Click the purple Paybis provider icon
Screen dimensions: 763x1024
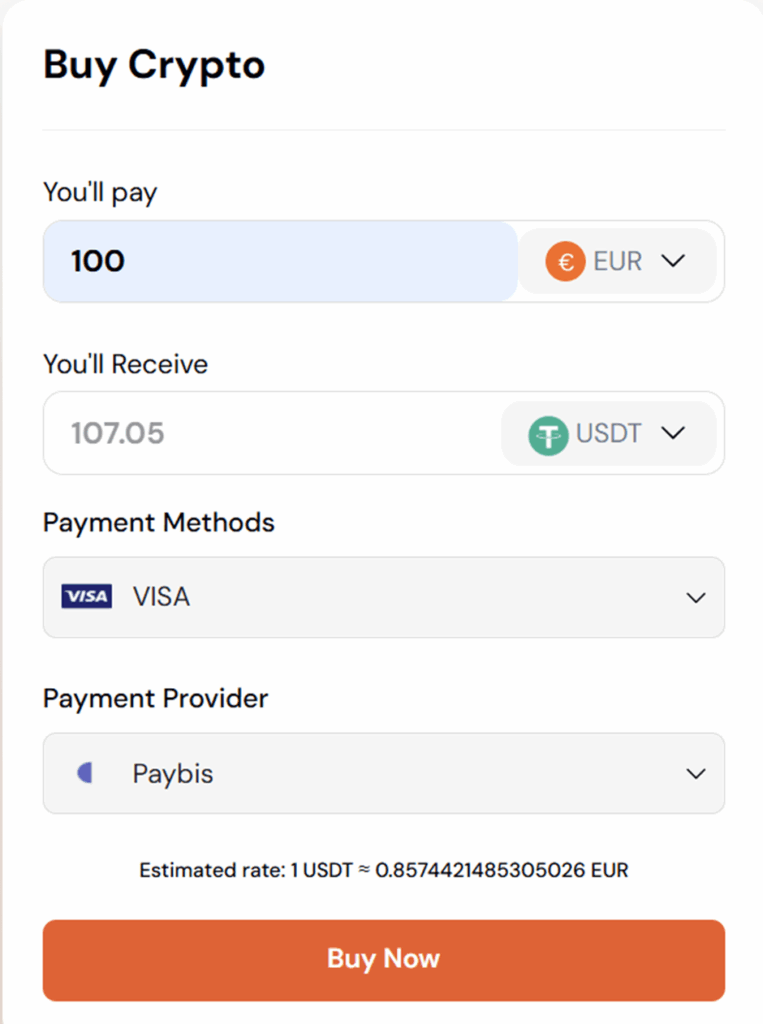(x=85, y=773)
